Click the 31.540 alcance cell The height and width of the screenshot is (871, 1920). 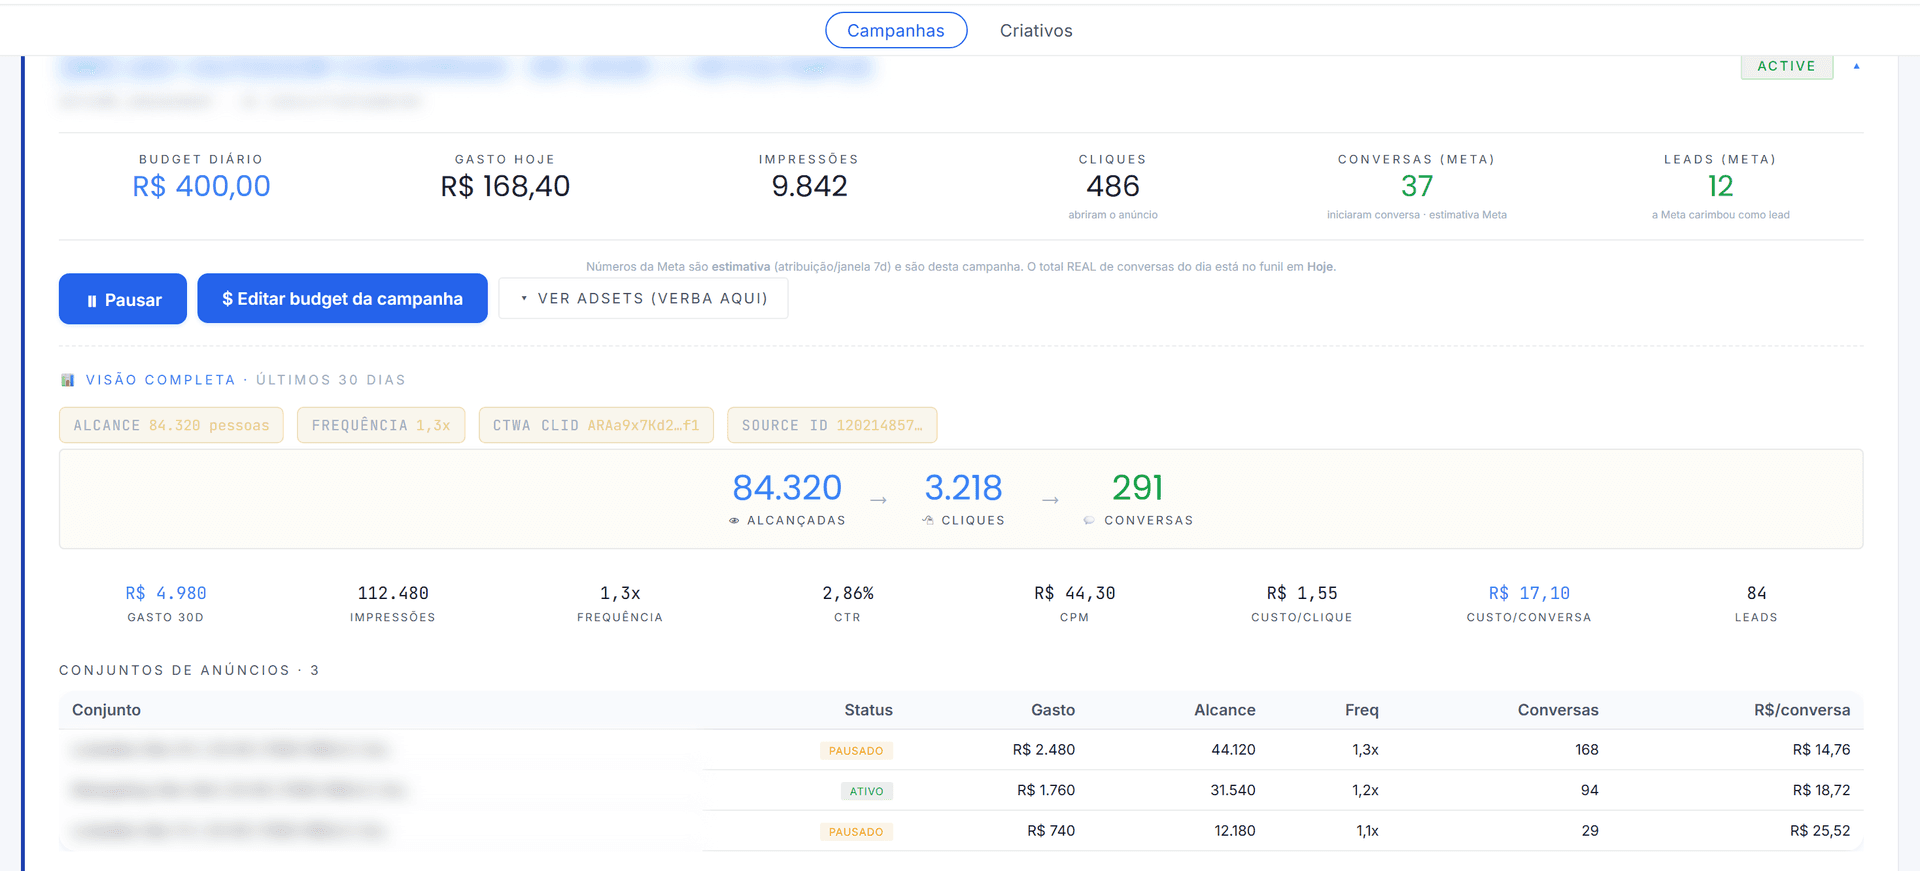(1233, 790)
